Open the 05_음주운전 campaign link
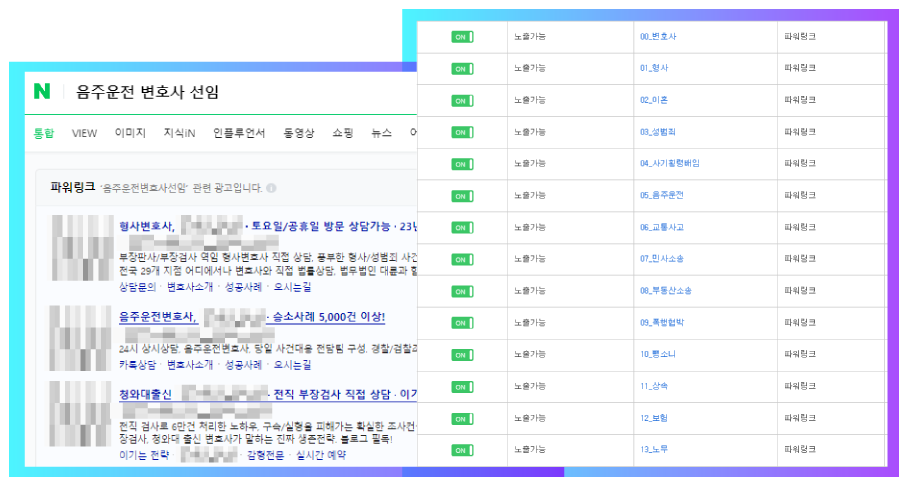The image size is (908, 486). [x=661, y=195]
